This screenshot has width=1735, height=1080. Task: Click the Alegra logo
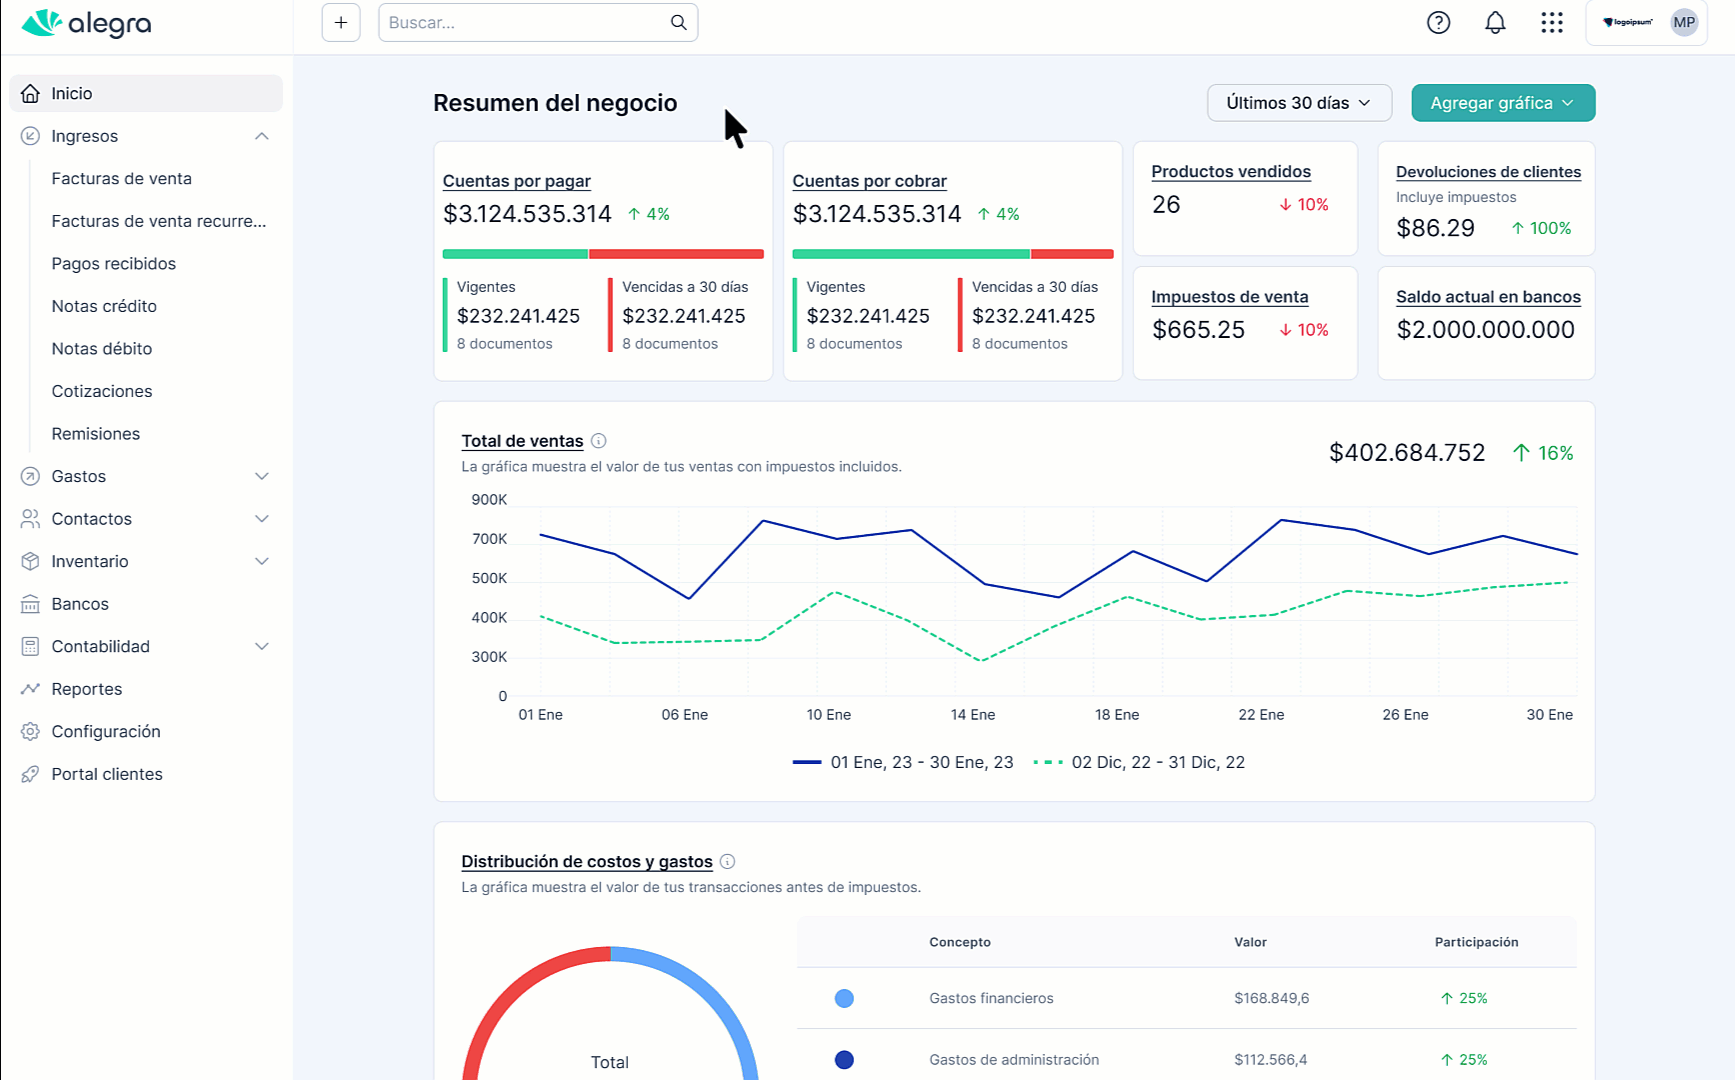coord(86,22)
